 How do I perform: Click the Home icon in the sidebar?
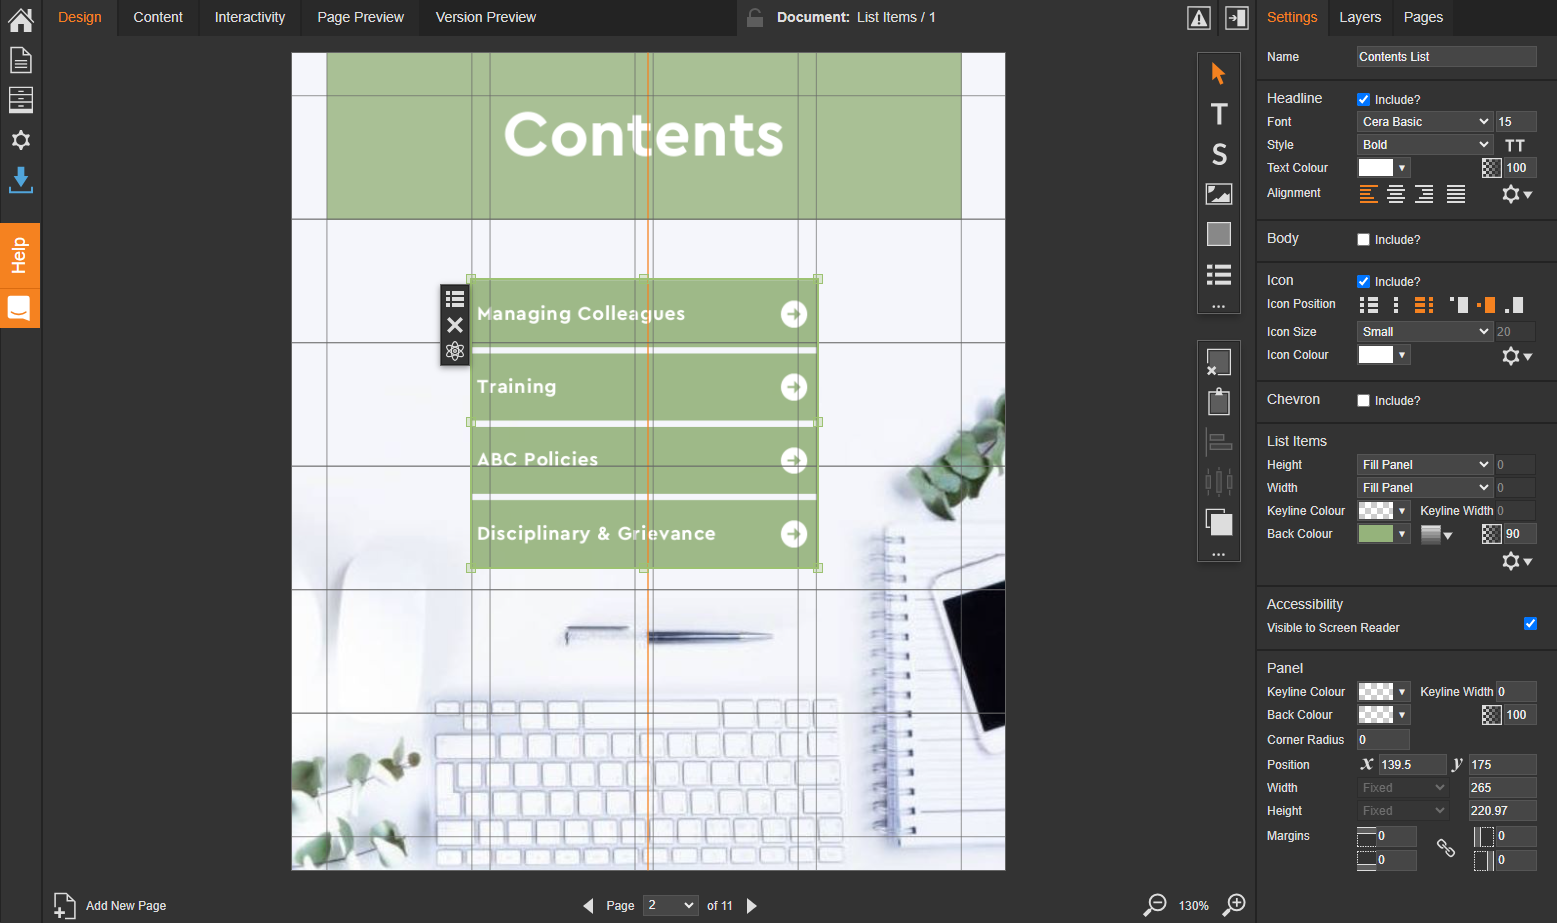(21, 19)
